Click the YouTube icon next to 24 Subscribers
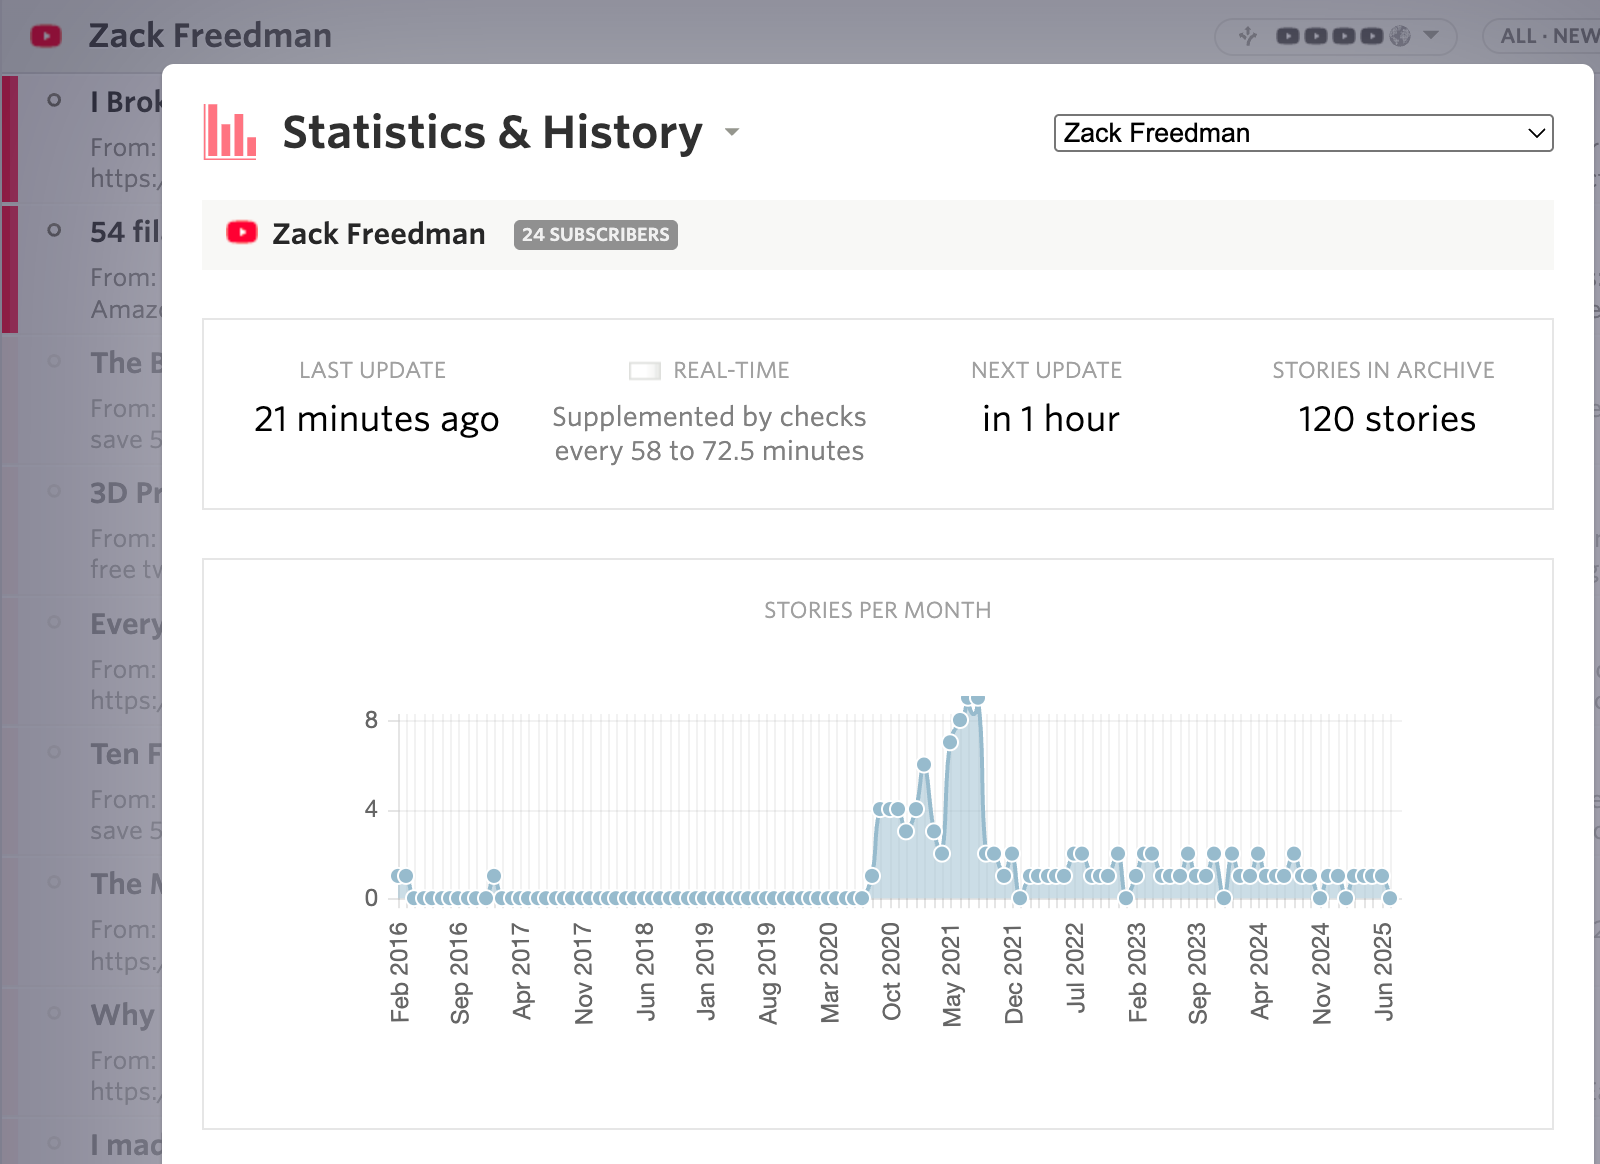 242,233
